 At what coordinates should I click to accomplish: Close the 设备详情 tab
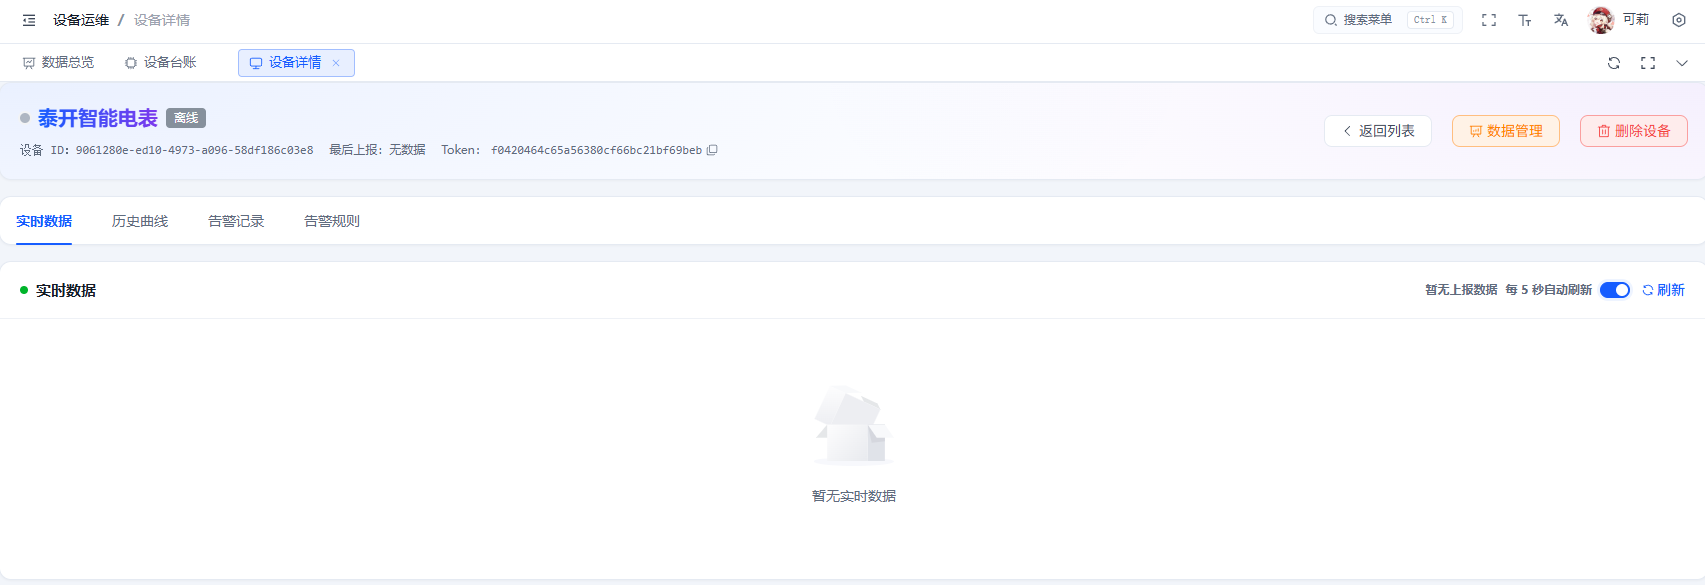(336, 63)
